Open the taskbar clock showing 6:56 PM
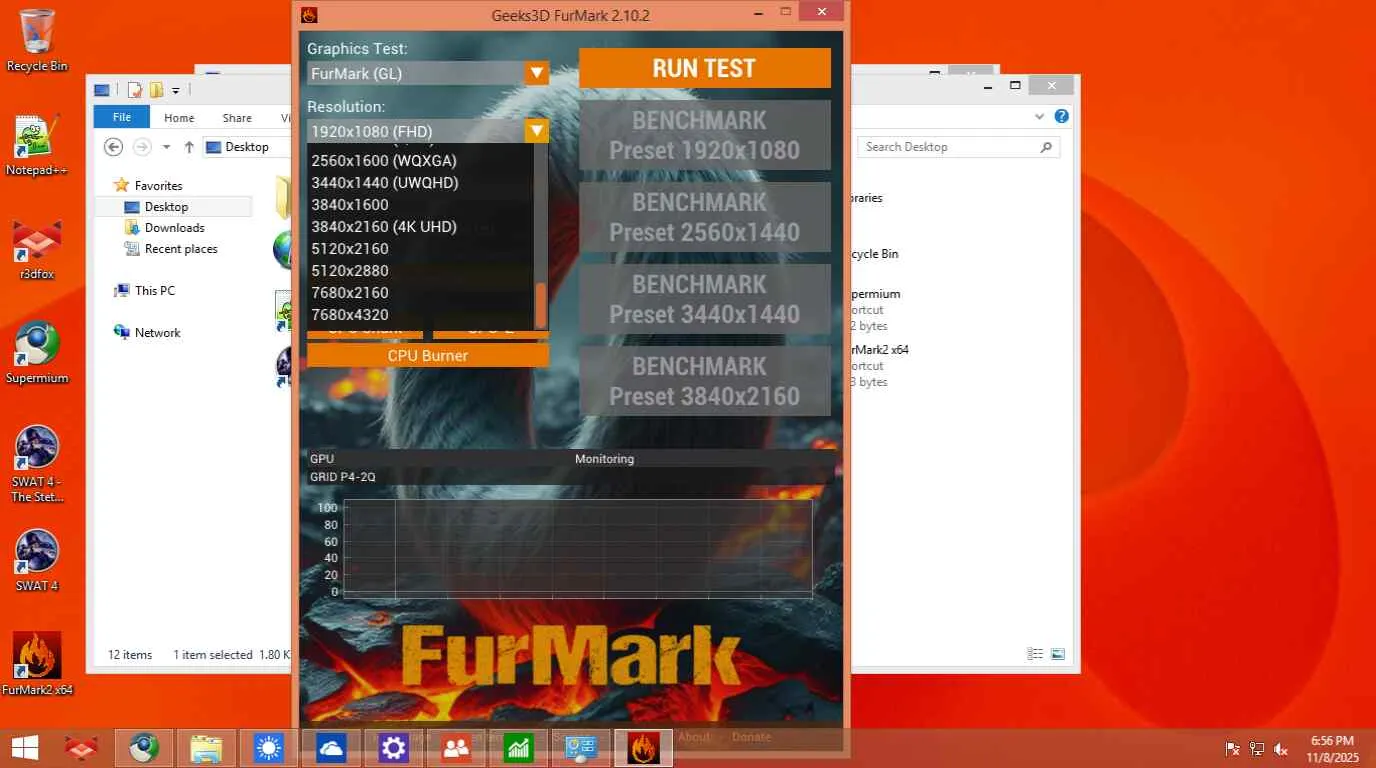The image size is (1376, 768). (x=1331, y=749)
